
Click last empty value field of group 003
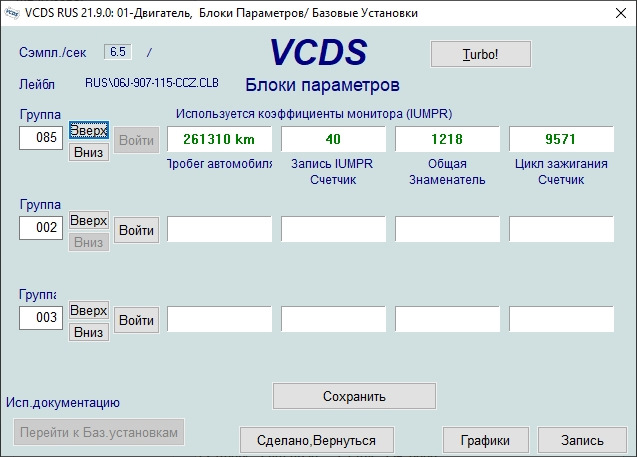(x=561, y=319)
